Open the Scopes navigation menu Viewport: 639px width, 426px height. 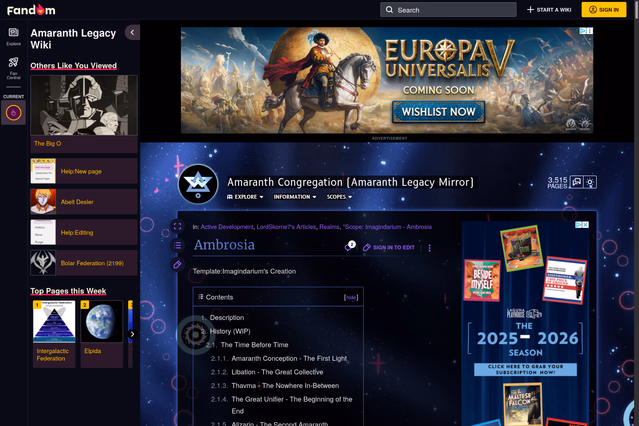point(339,197)
